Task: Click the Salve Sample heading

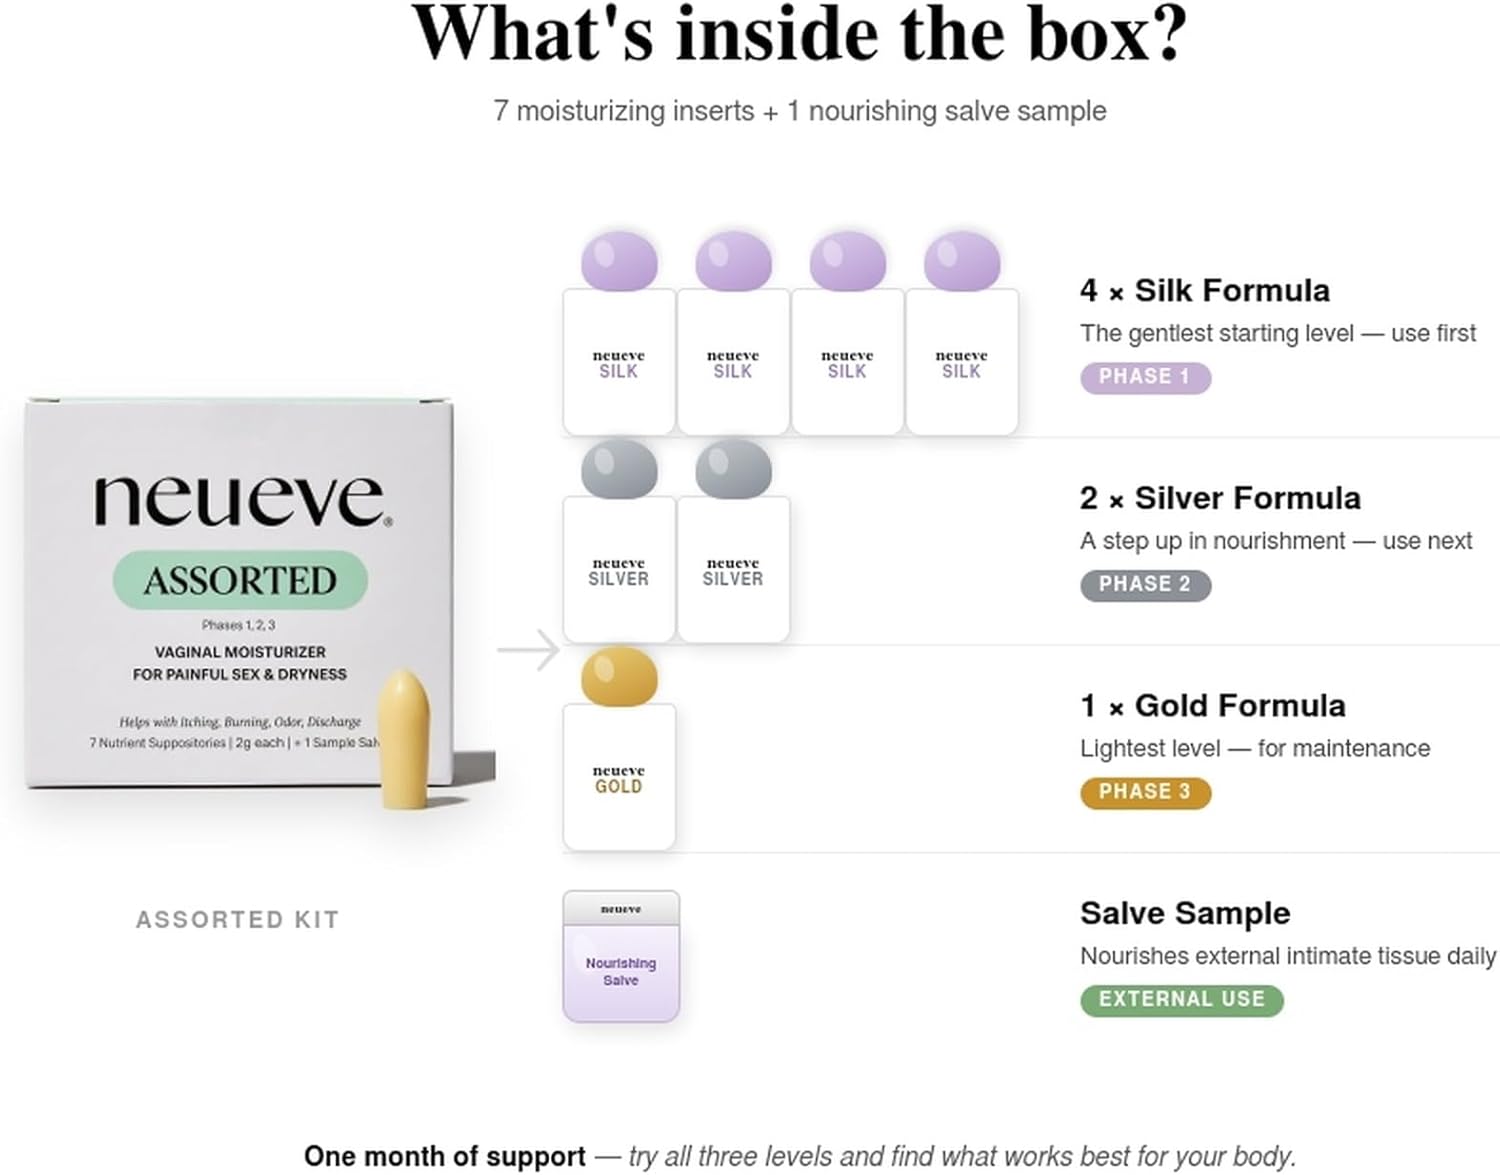Action: click(1185, 913)
